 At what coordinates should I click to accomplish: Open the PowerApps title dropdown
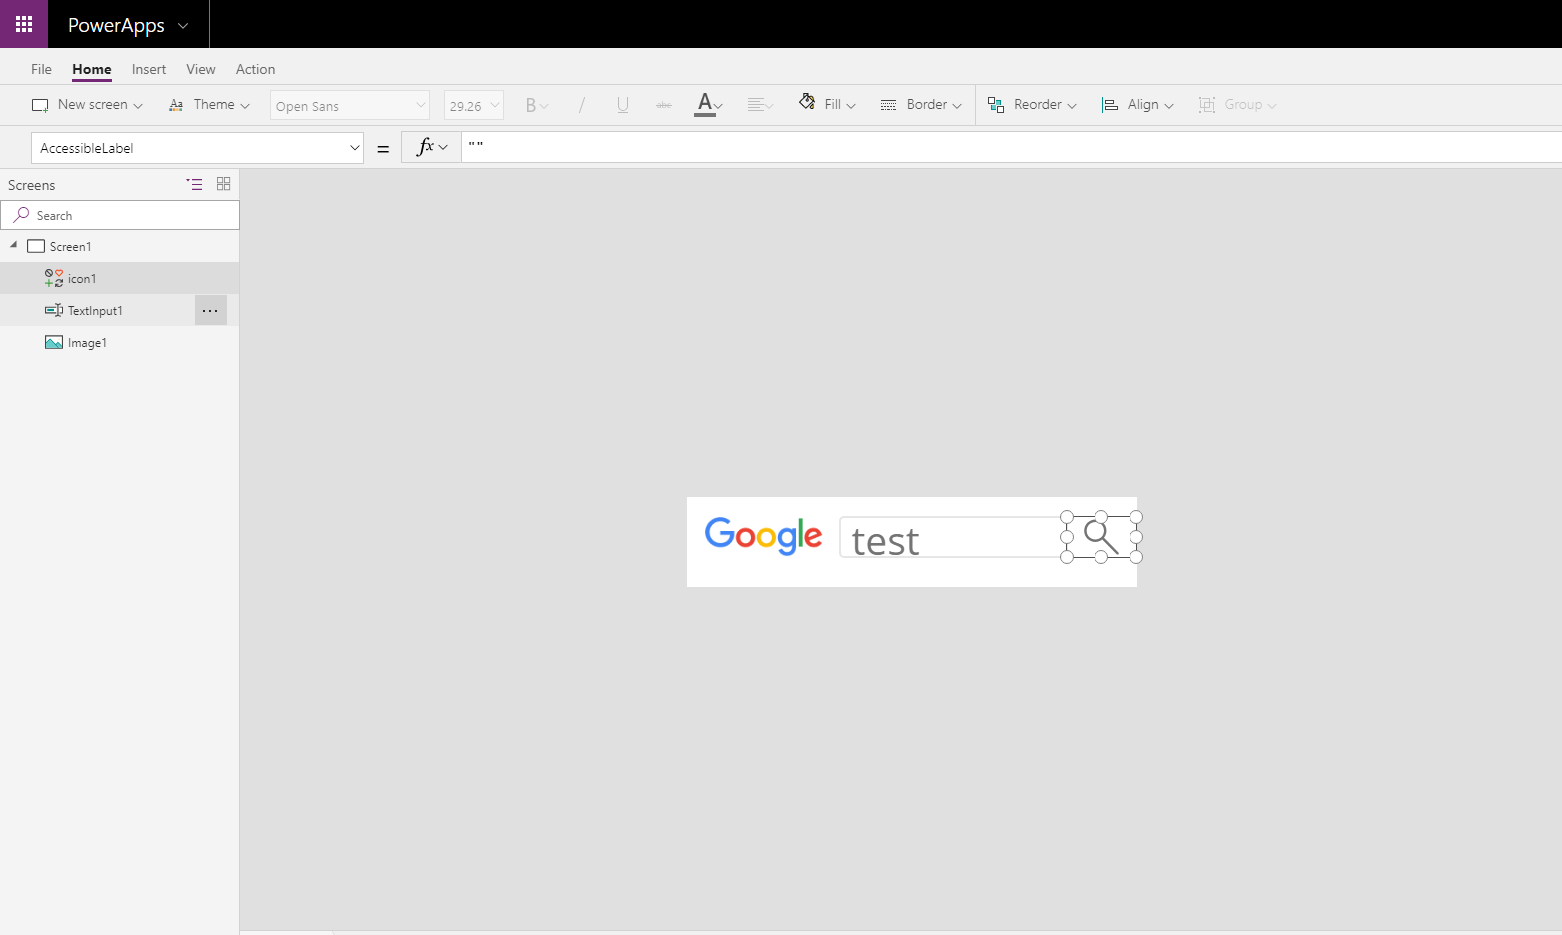click(127, 25)
